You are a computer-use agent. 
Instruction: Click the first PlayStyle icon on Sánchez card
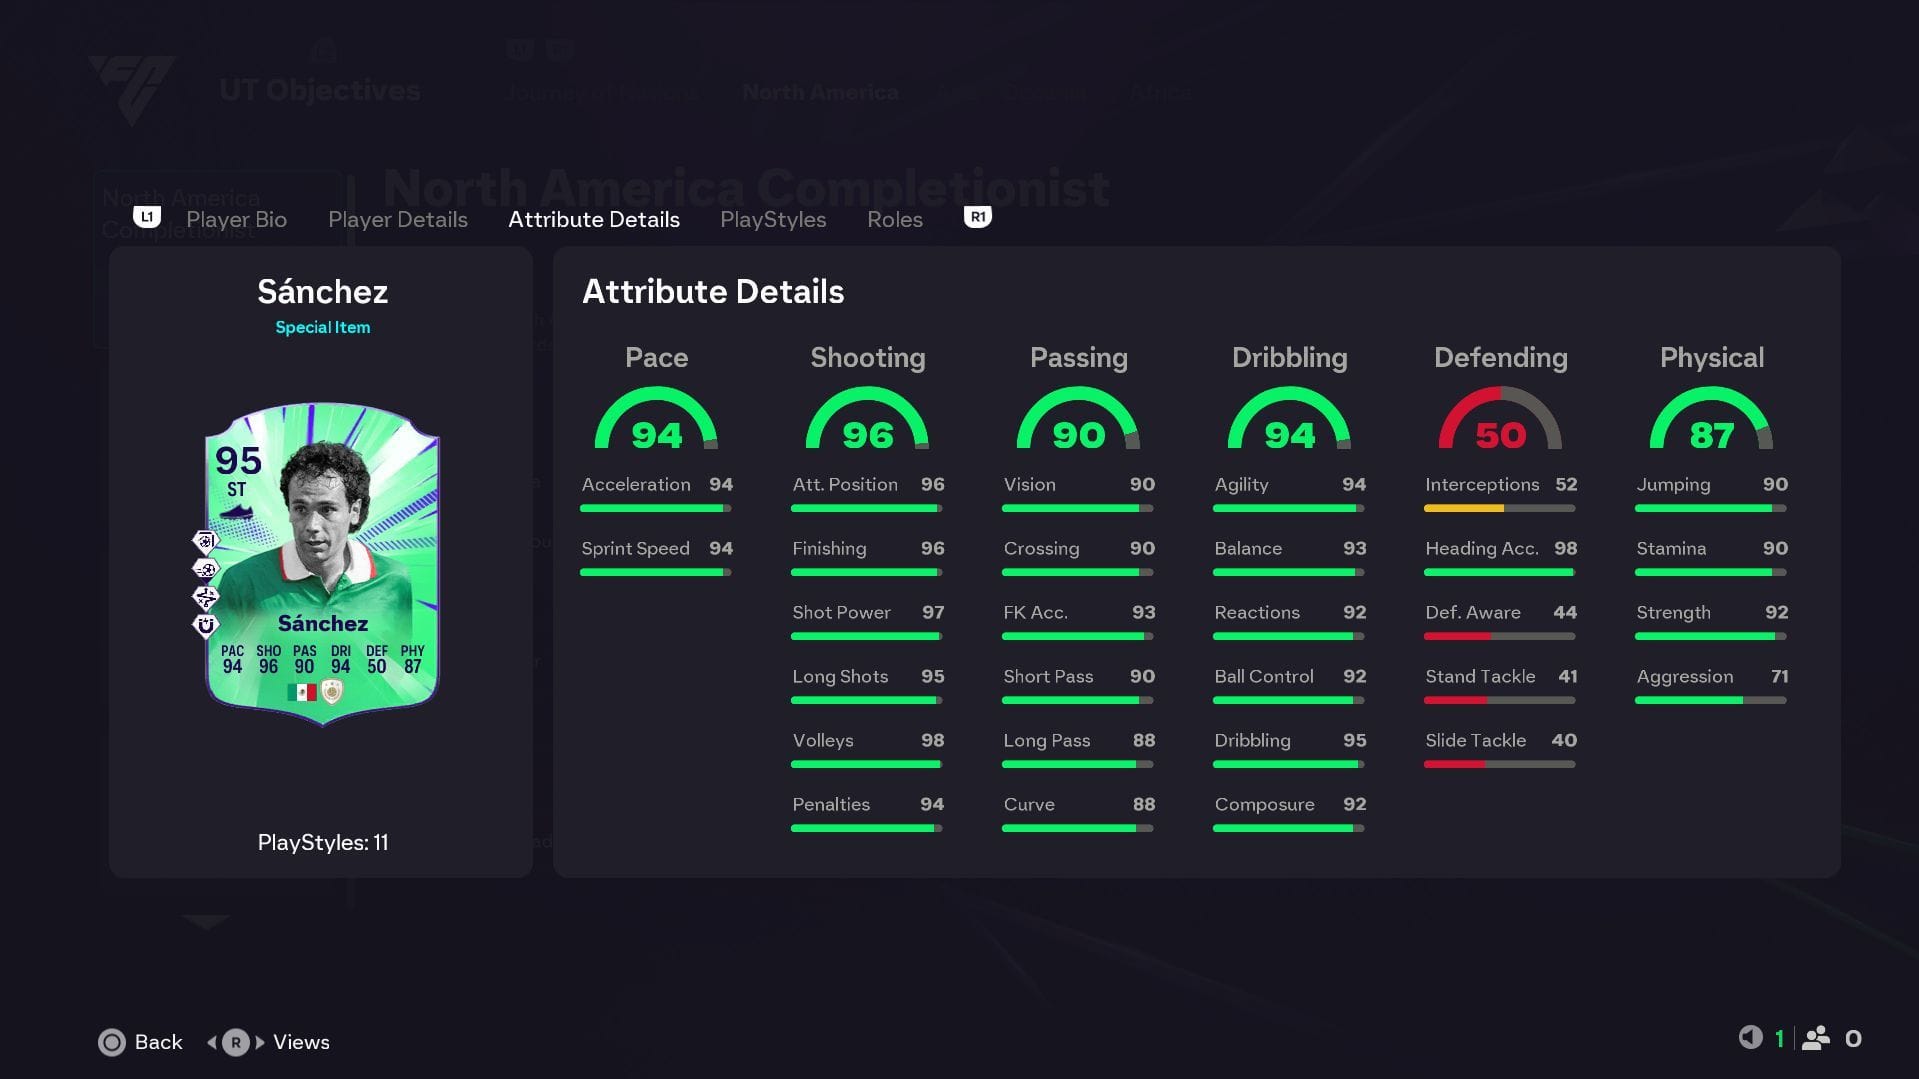(205, 541)
